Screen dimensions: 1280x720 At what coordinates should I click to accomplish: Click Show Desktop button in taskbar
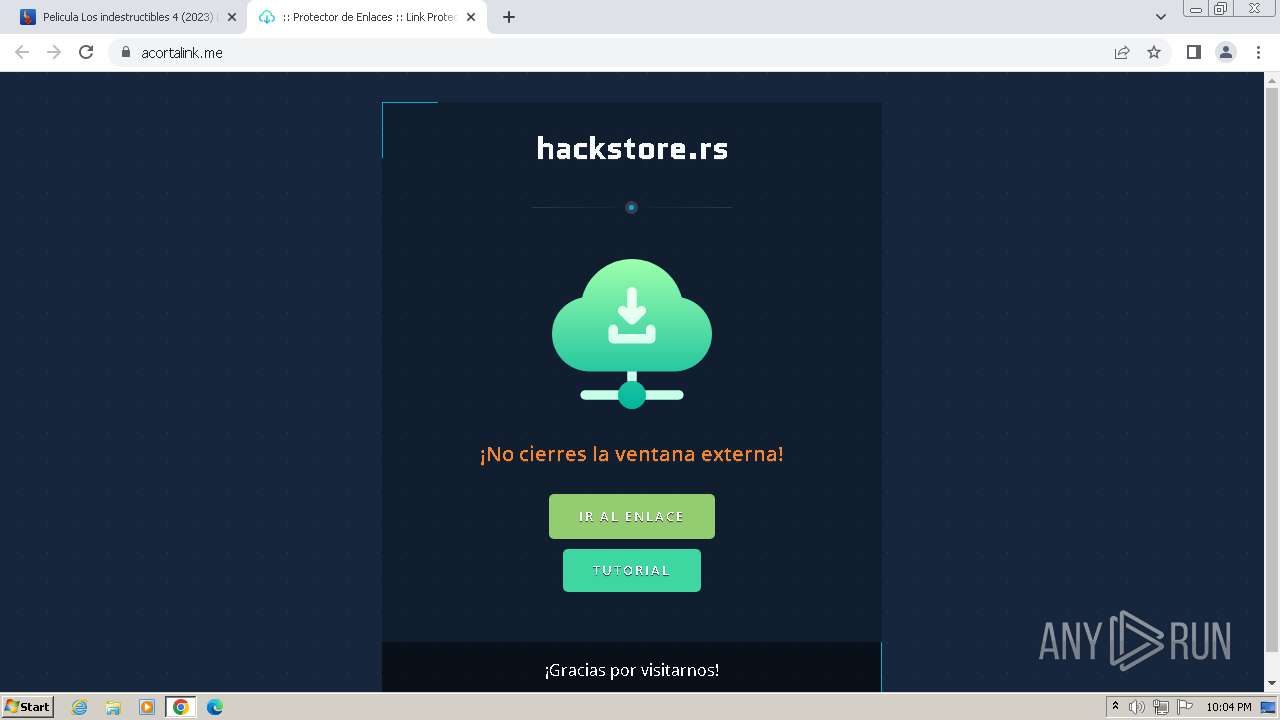tap(1268, 707)
